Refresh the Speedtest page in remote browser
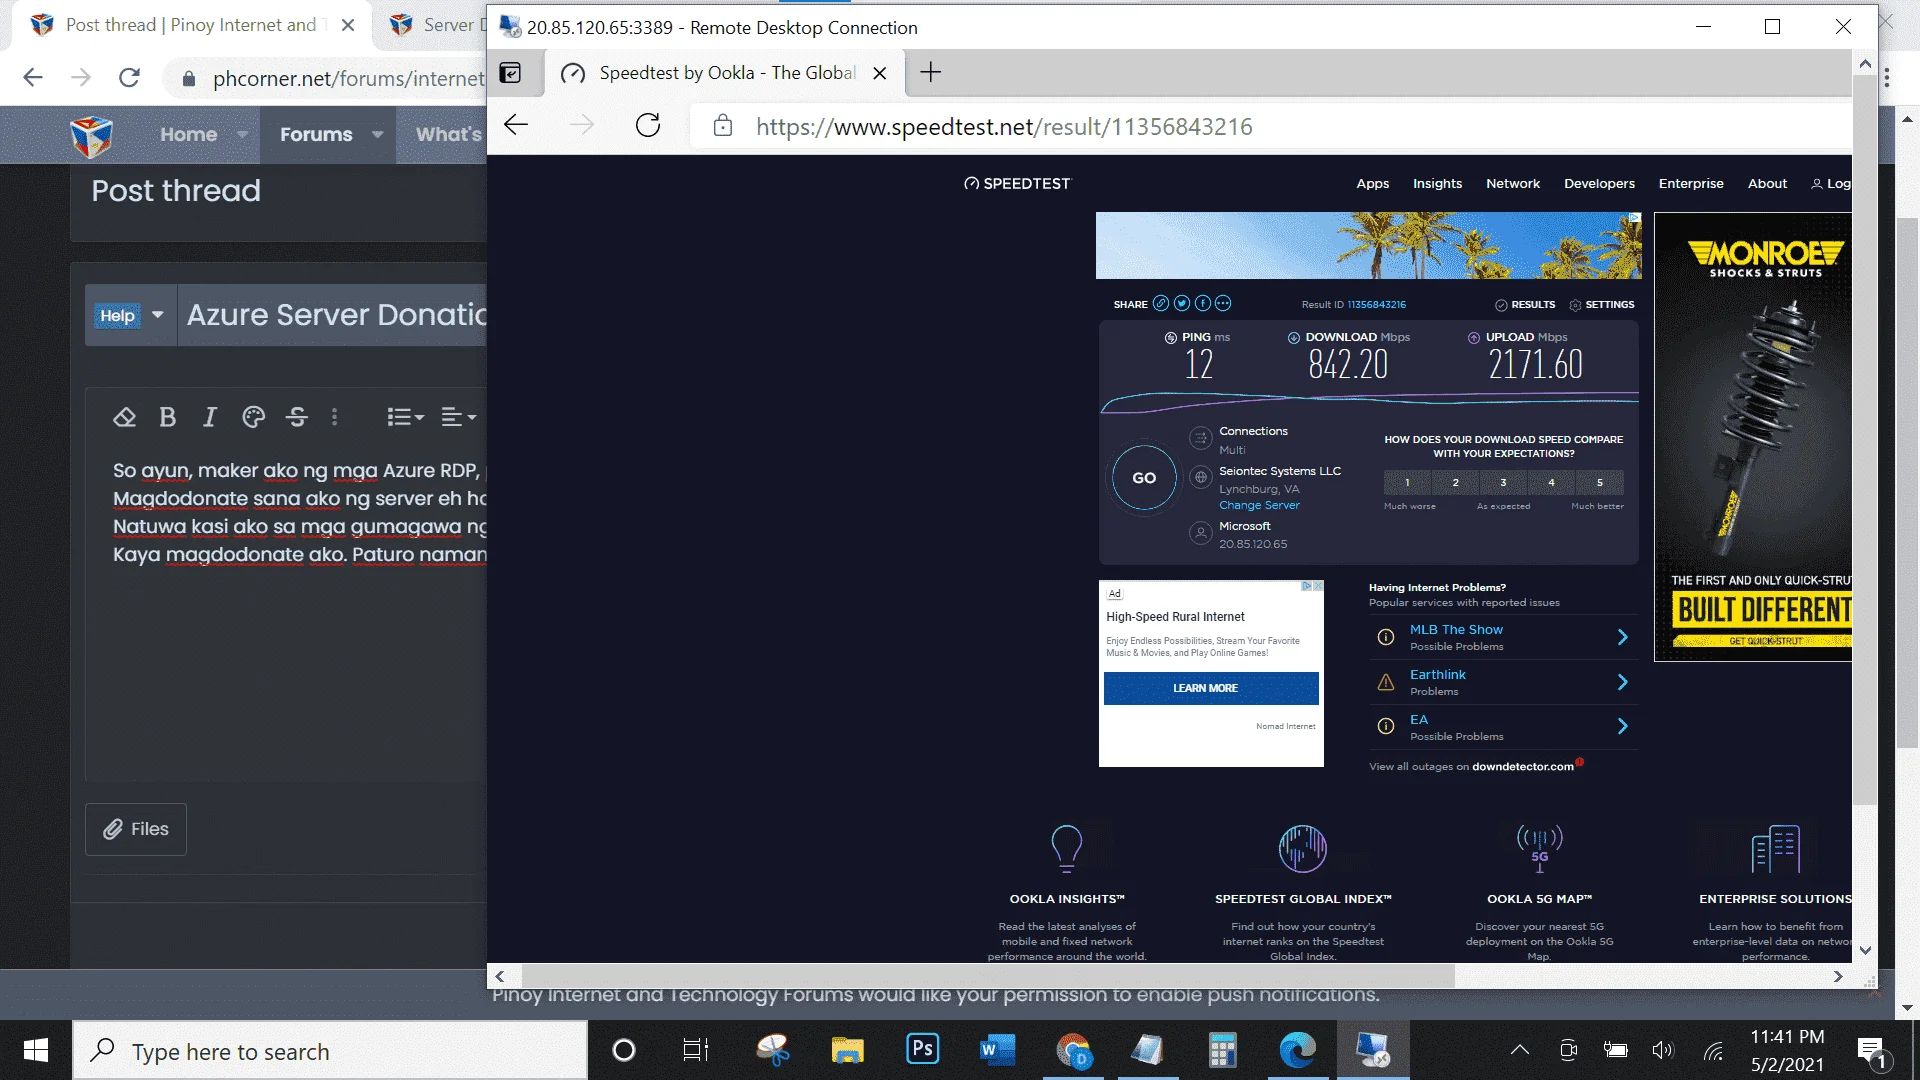The height and width of the screenshot is (1080, 1920). [648, 125]
